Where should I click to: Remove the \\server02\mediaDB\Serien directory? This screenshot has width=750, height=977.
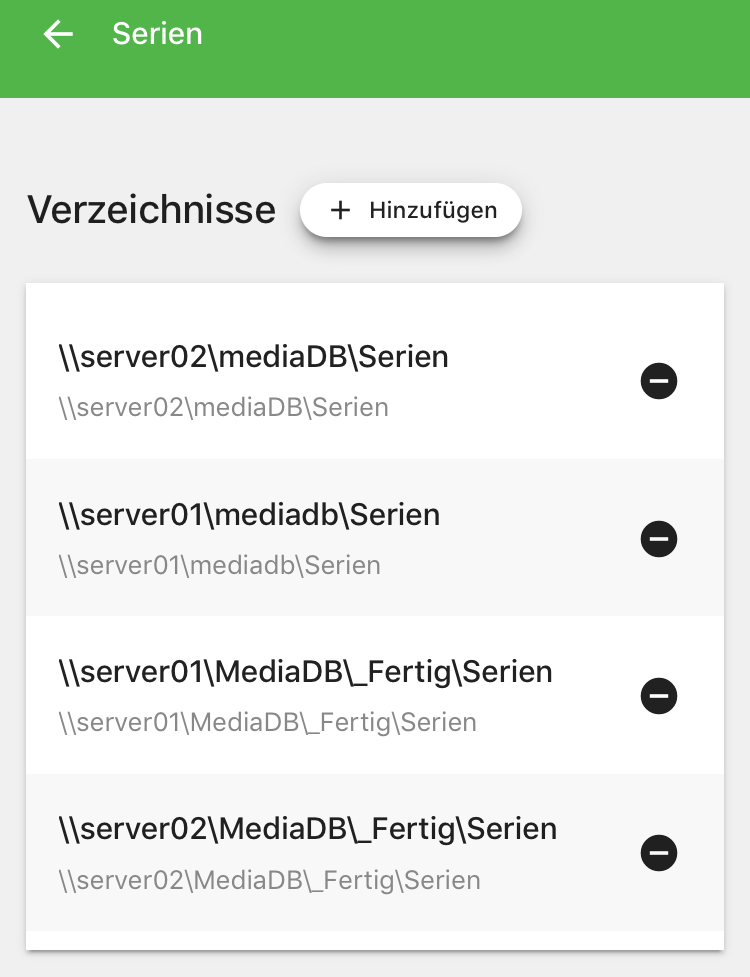coord(658,381)
